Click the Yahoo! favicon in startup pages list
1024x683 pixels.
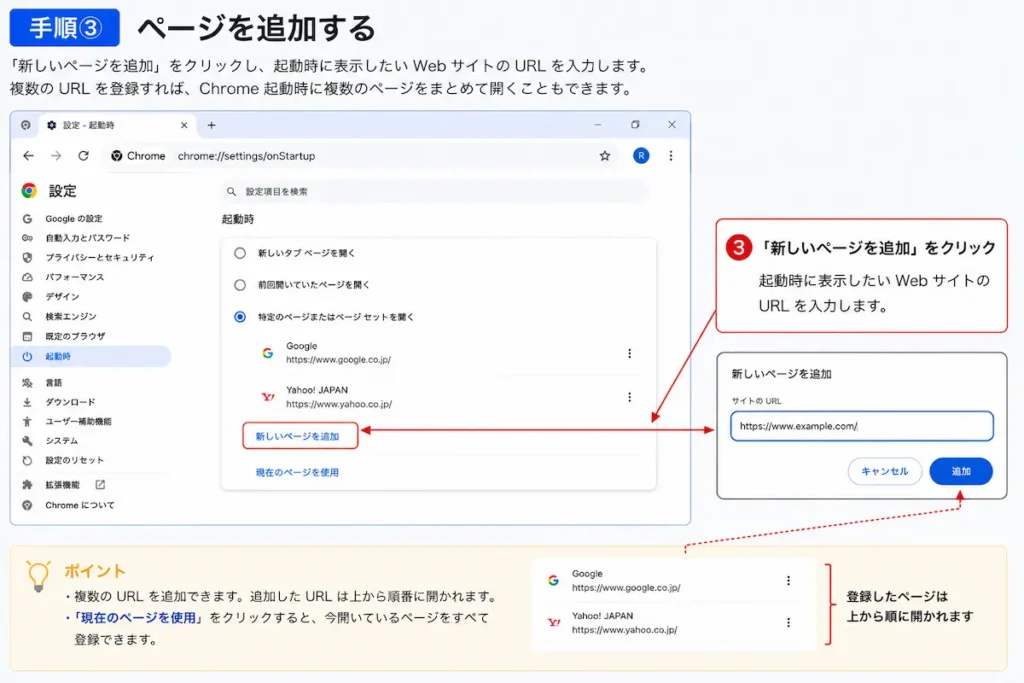pos(268,397)
